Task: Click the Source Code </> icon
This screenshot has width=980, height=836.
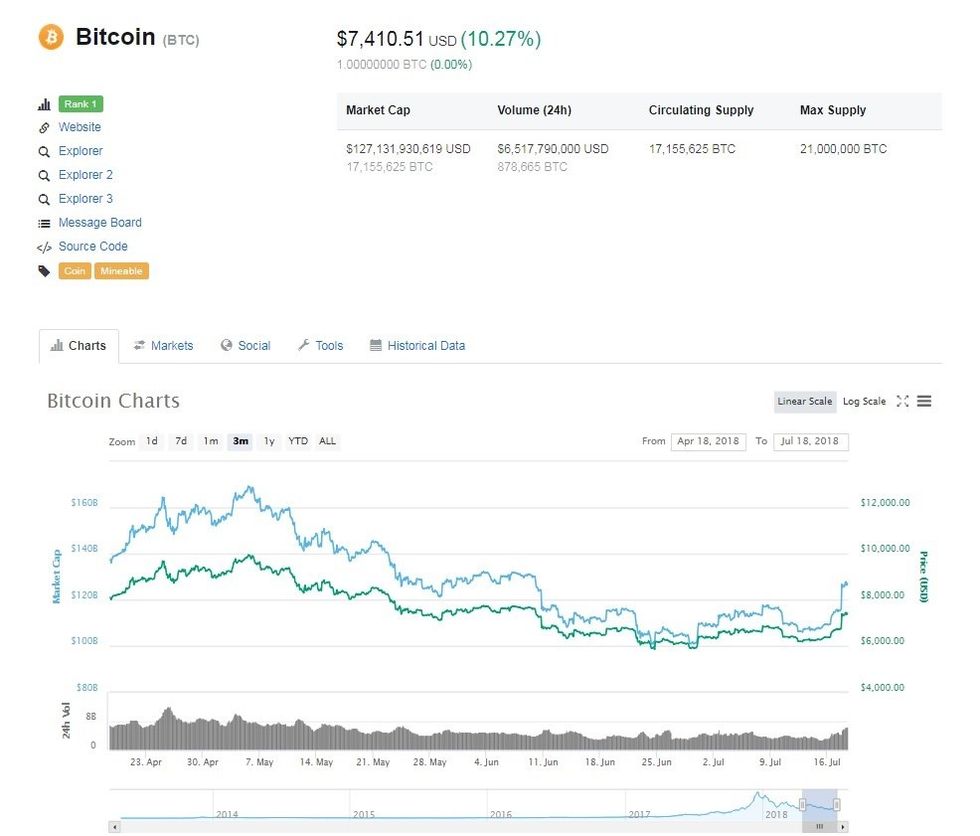Action: tap(44, 246)
